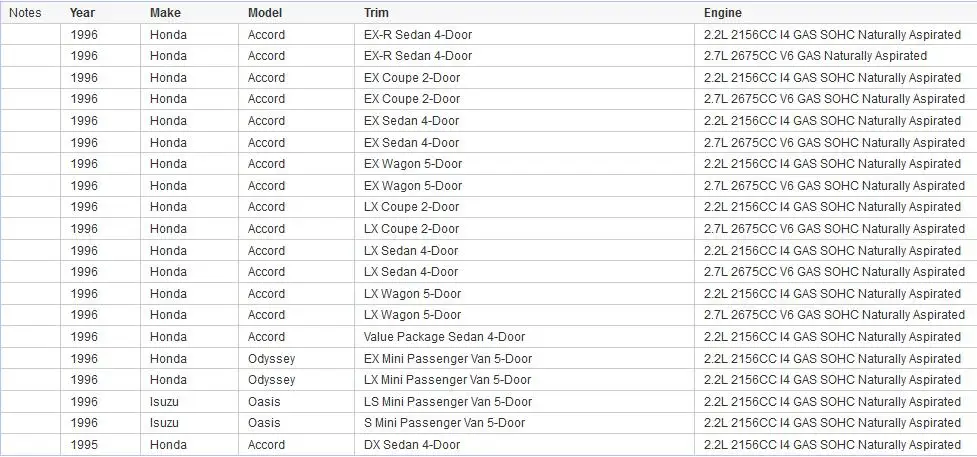Select the Value Package Sedan 4-Door trim cell
977x457 pixels.
525,337
